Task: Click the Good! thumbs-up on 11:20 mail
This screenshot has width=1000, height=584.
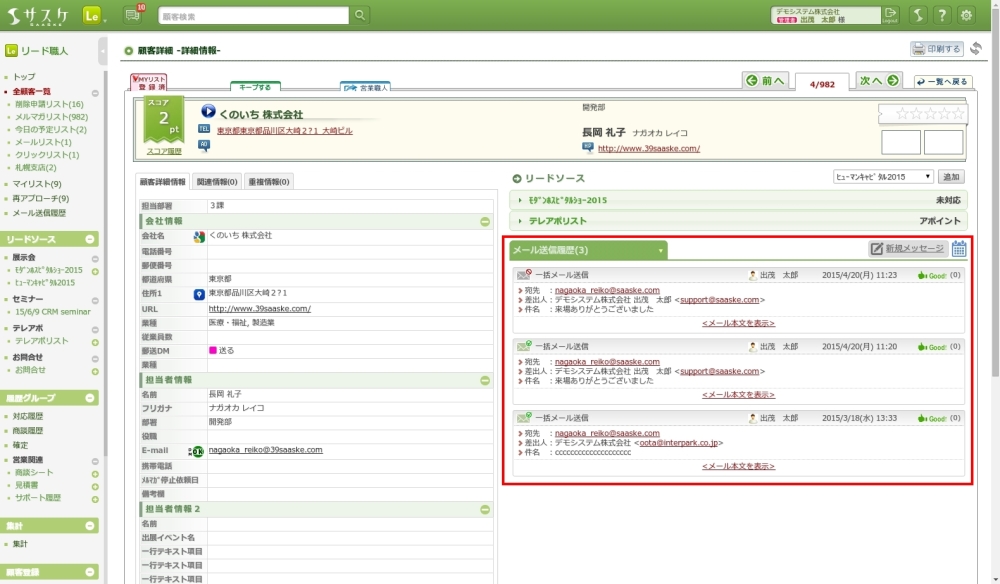Action: click(932, 347)
